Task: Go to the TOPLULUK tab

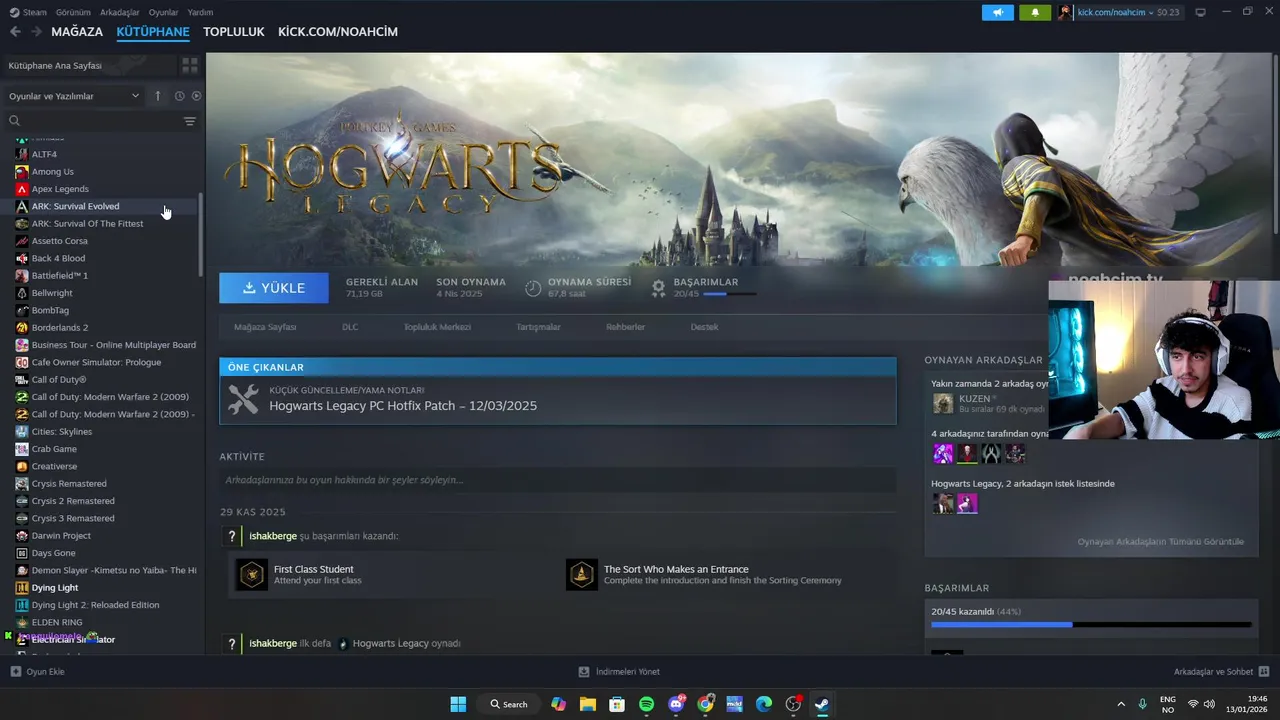Action: click(x=234, y=32)
